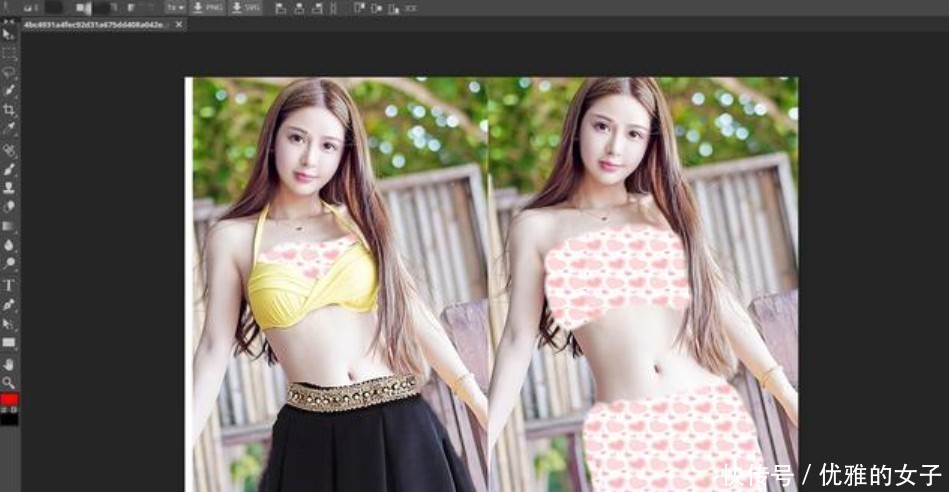Select the Rectangle shape tool
Image resolution: width=949 pixels, height=492 pixels.
pos(9,343)
